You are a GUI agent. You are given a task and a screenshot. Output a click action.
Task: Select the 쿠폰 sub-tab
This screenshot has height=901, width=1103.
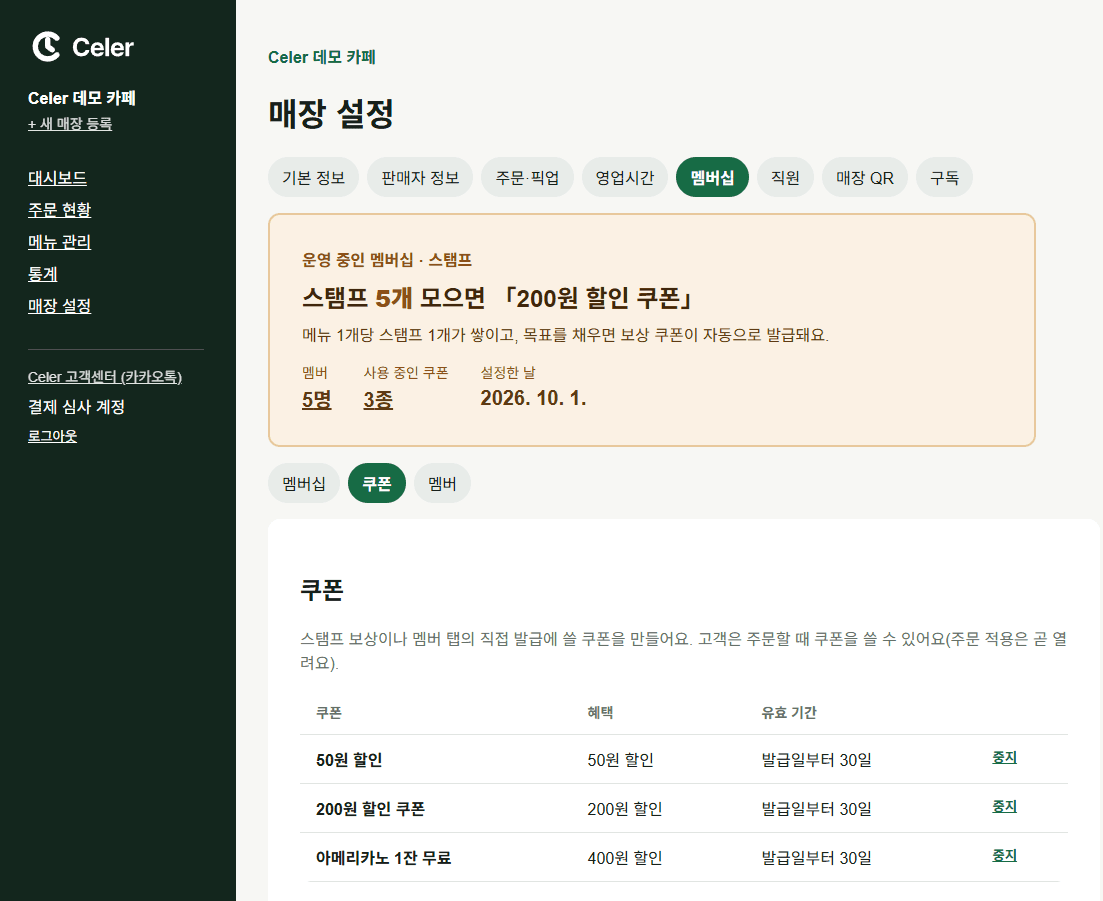pos(377,483)
